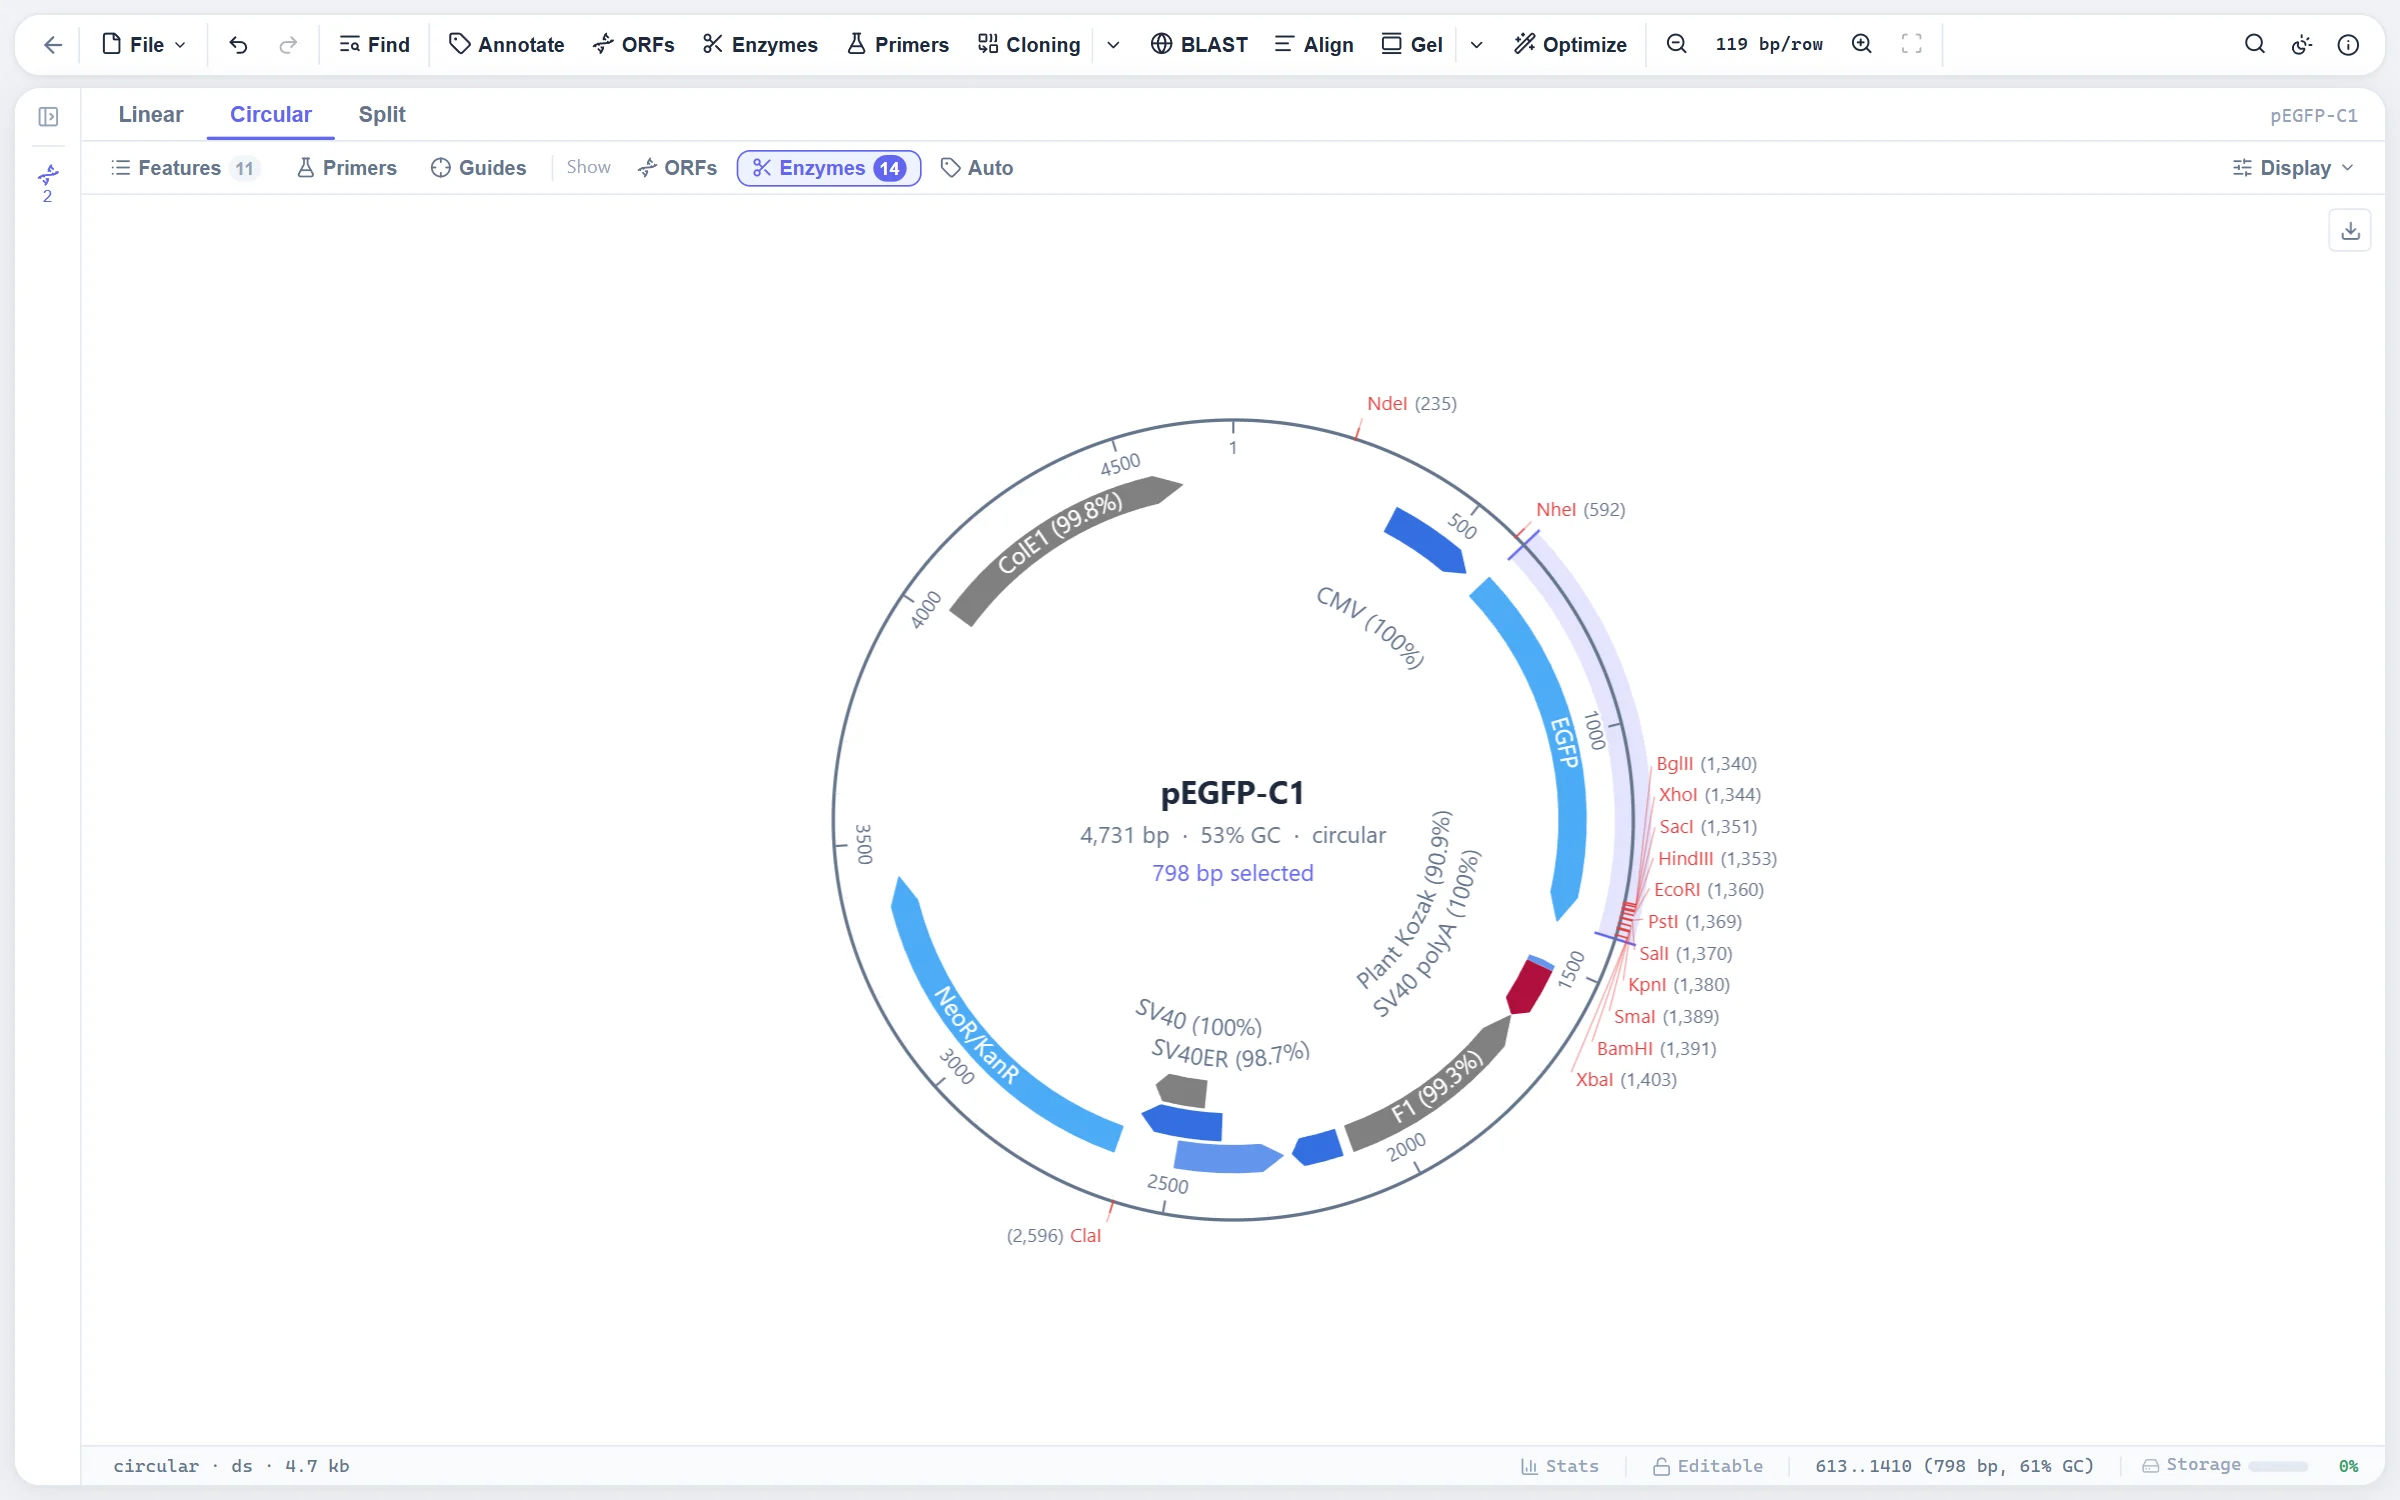Expand the Cloning options chevron
Image resolution: width=2400 pixels, height=1500 pixels.
[x=1113, y=45]
